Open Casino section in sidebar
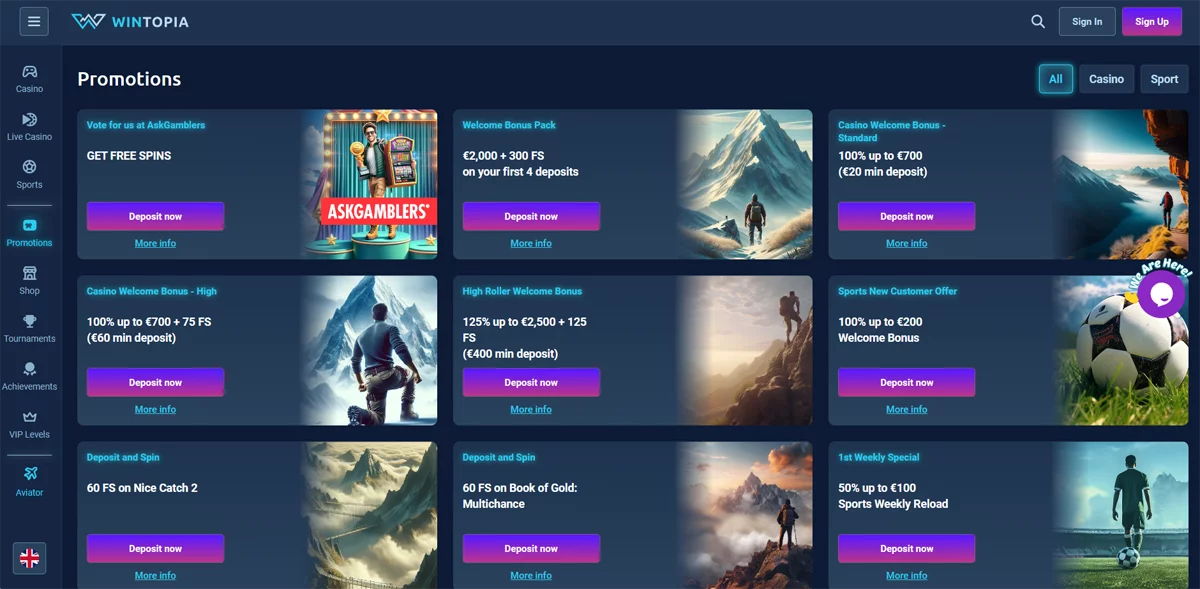Screen dimensions: 1200x589 [30, 78]
